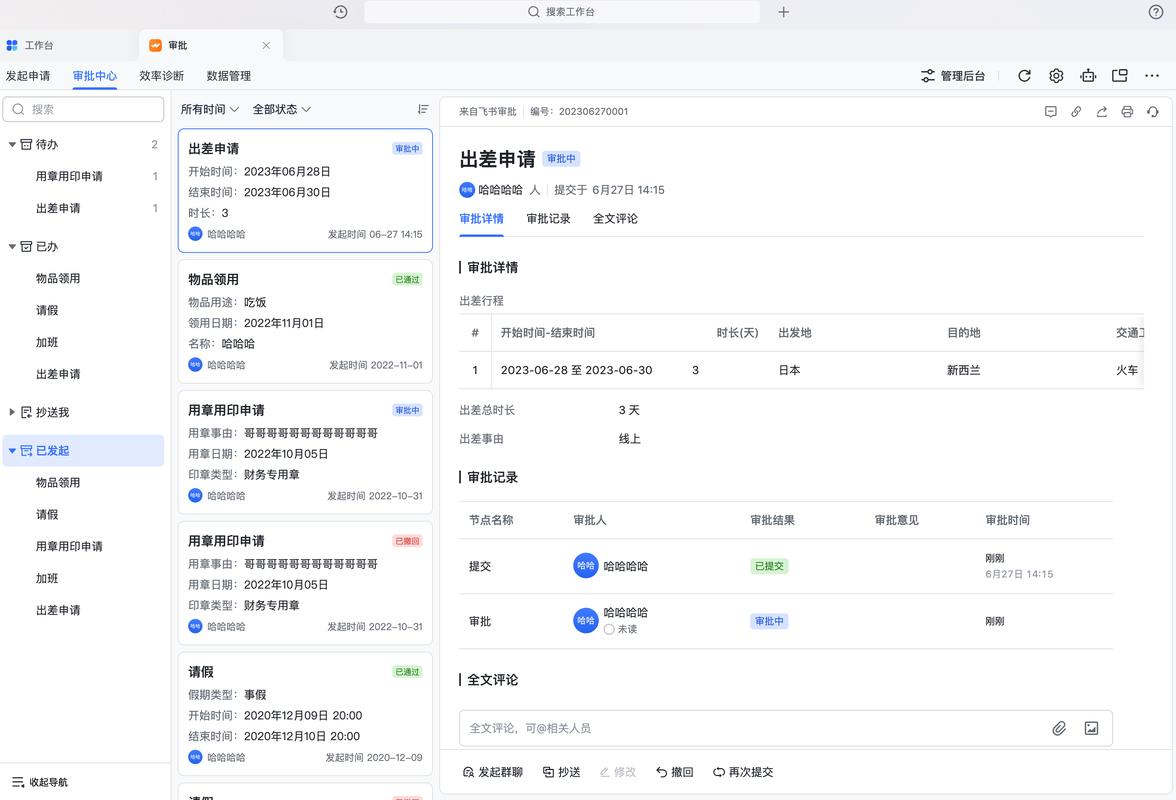
Task: Click the 管理后台 button
Action: 952,76
